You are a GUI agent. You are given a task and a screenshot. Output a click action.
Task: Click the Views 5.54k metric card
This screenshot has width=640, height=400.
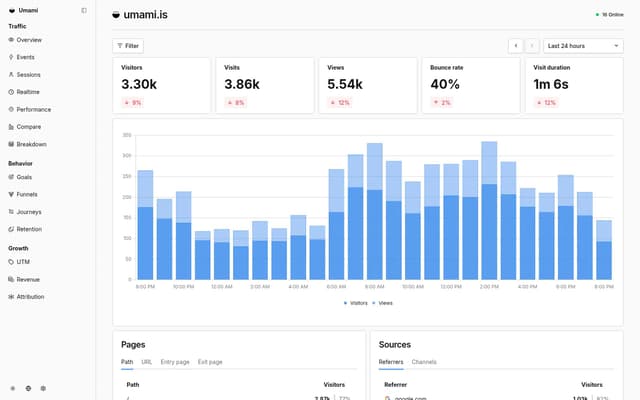pyautogui.click(x=368, y=85)
